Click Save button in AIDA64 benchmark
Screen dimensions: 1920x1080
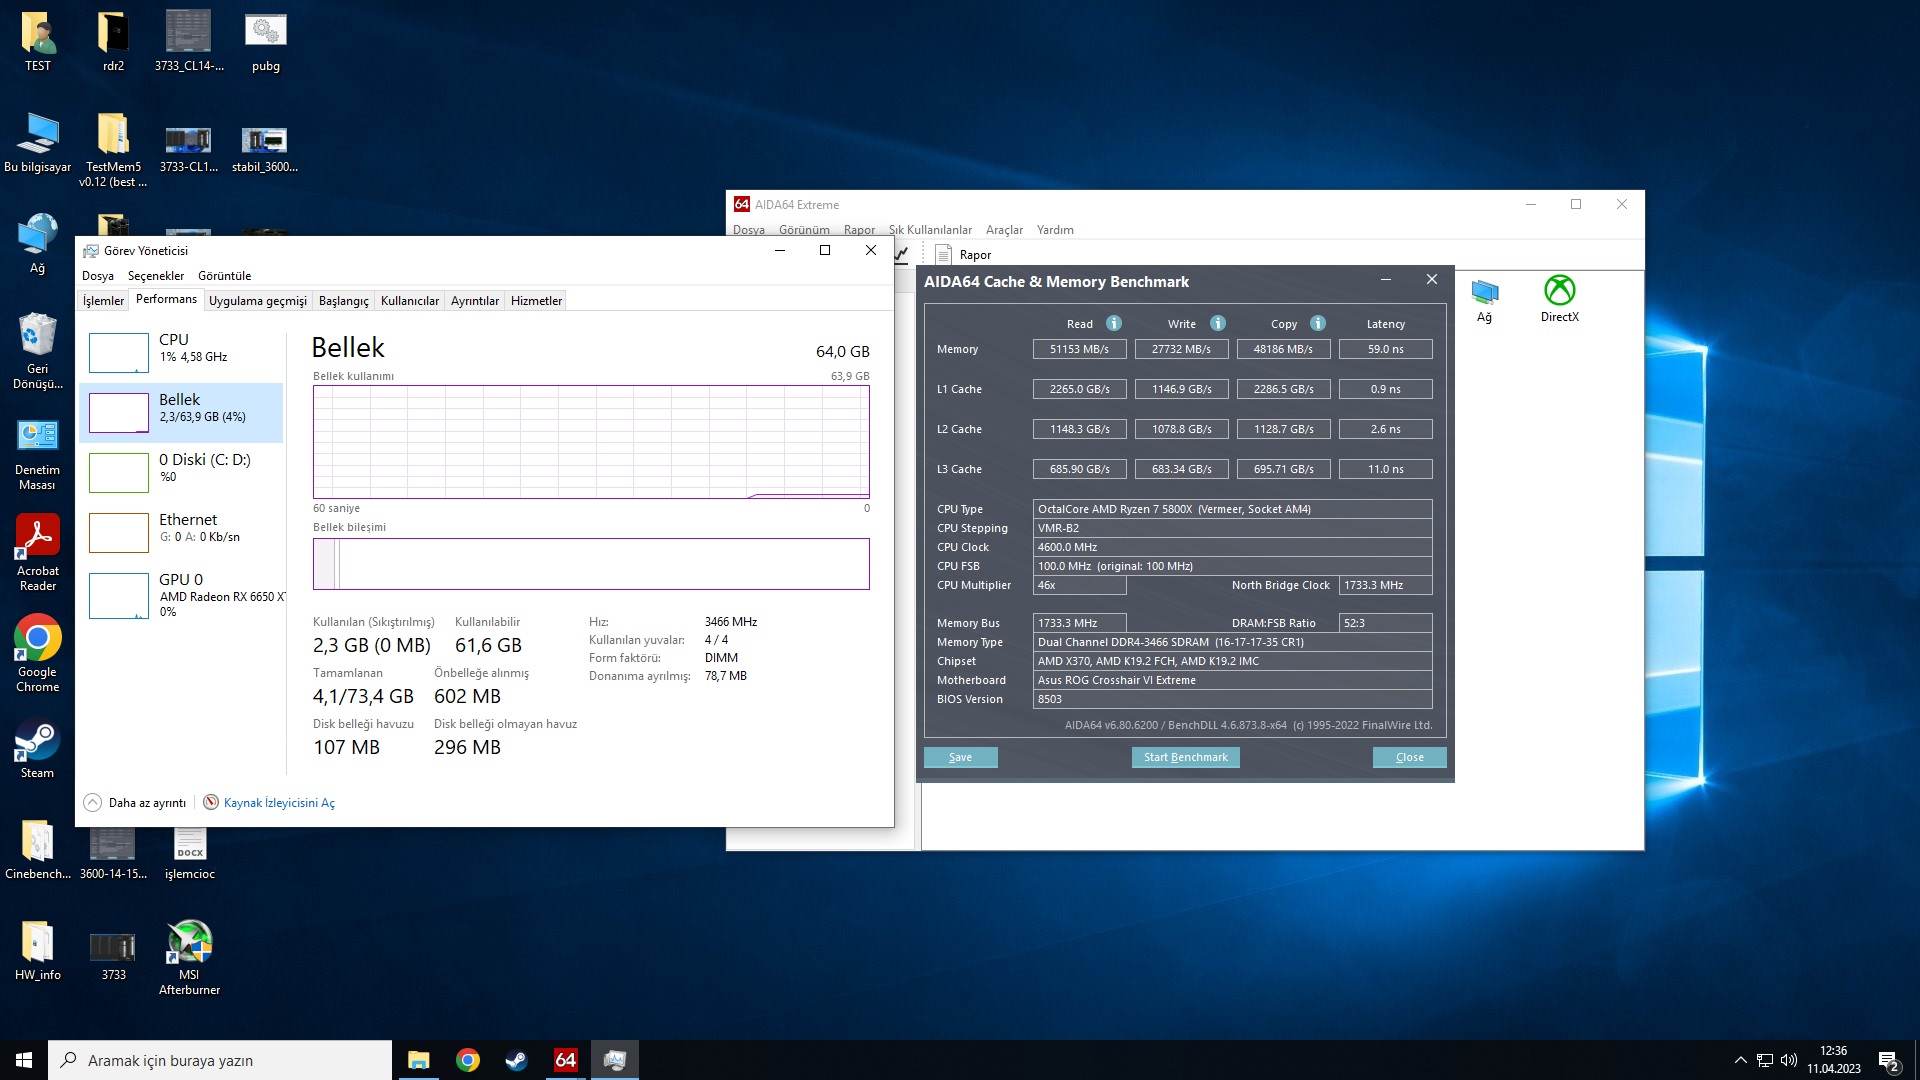960,757
